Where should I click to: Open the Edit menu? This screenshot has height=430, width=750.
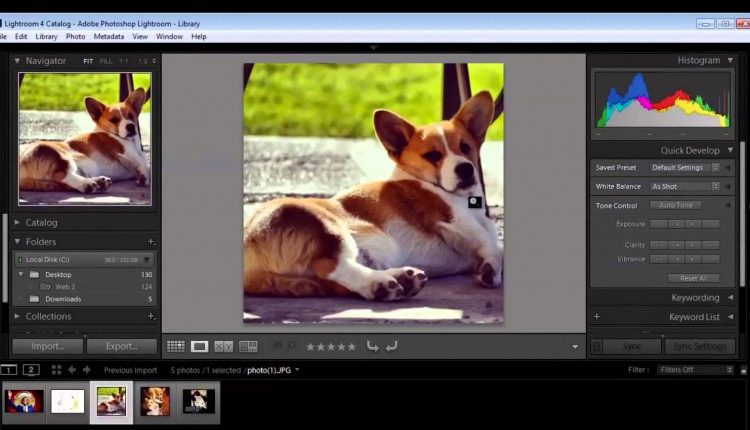pyautogui.click(x=21, y=36)
